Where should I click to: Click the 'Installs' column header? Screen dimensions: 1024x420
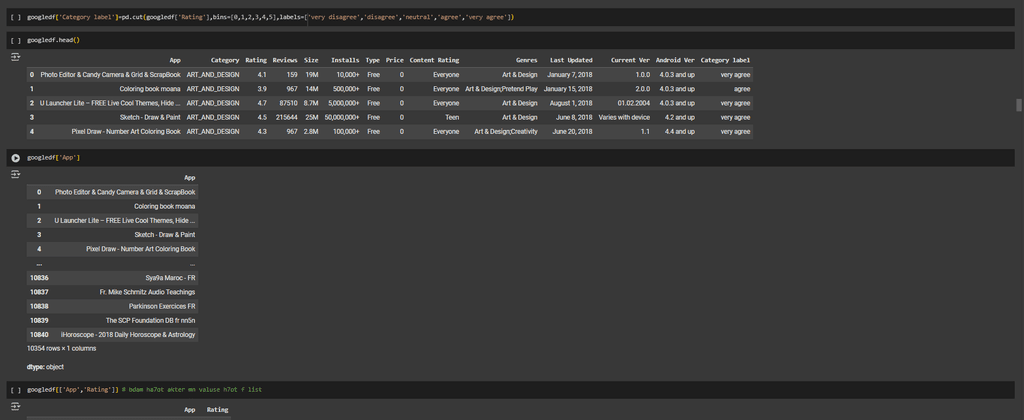345,60
